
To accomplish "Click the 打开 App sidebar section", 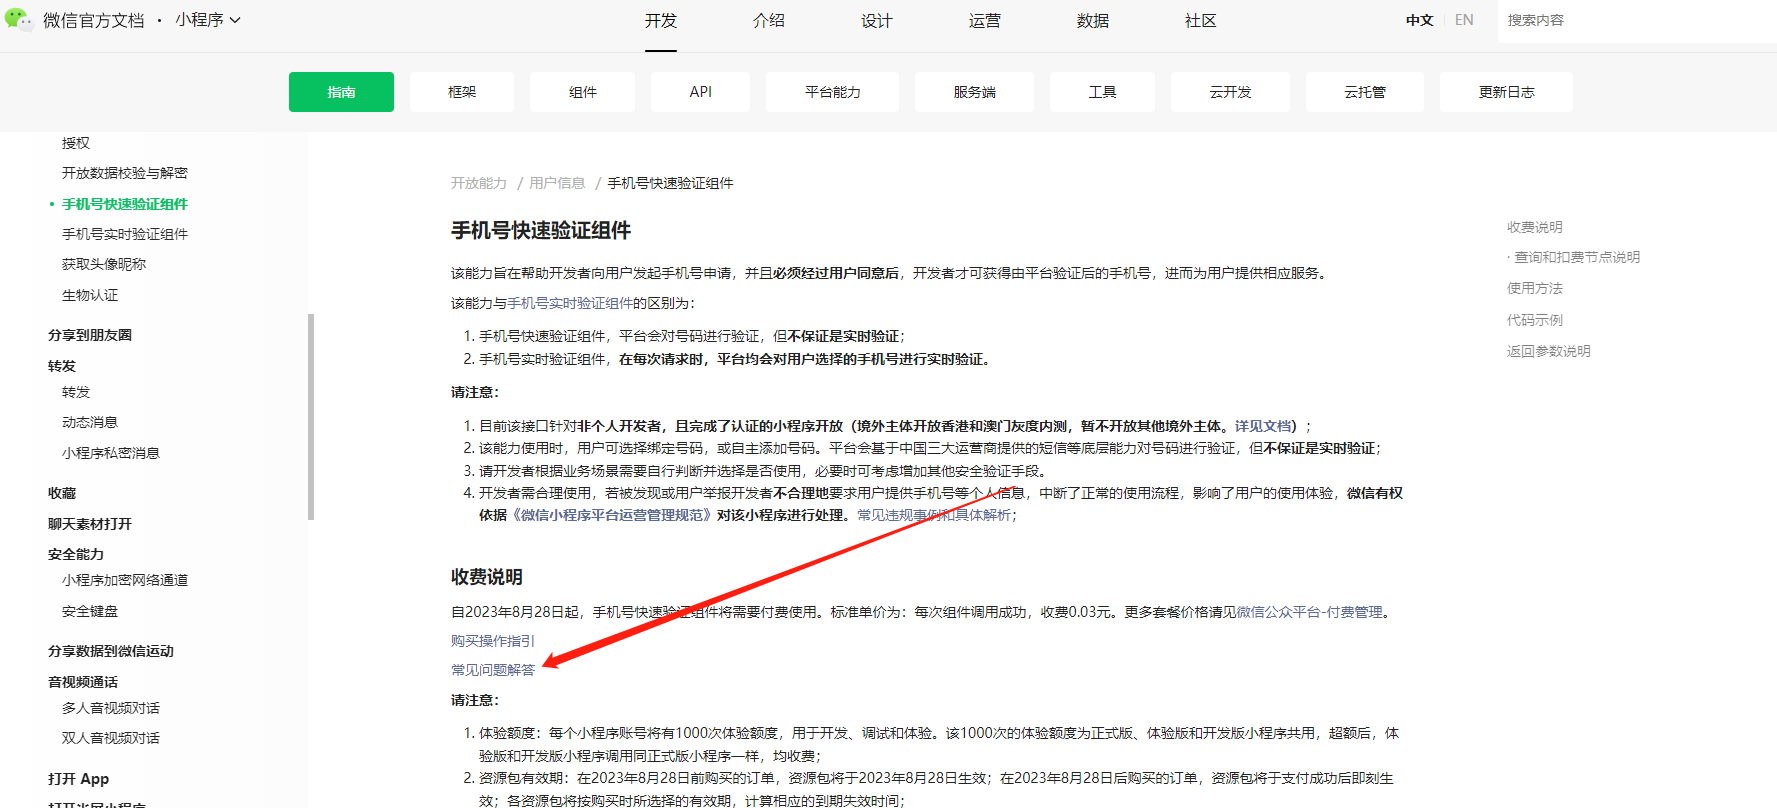I will click(79, 779).
